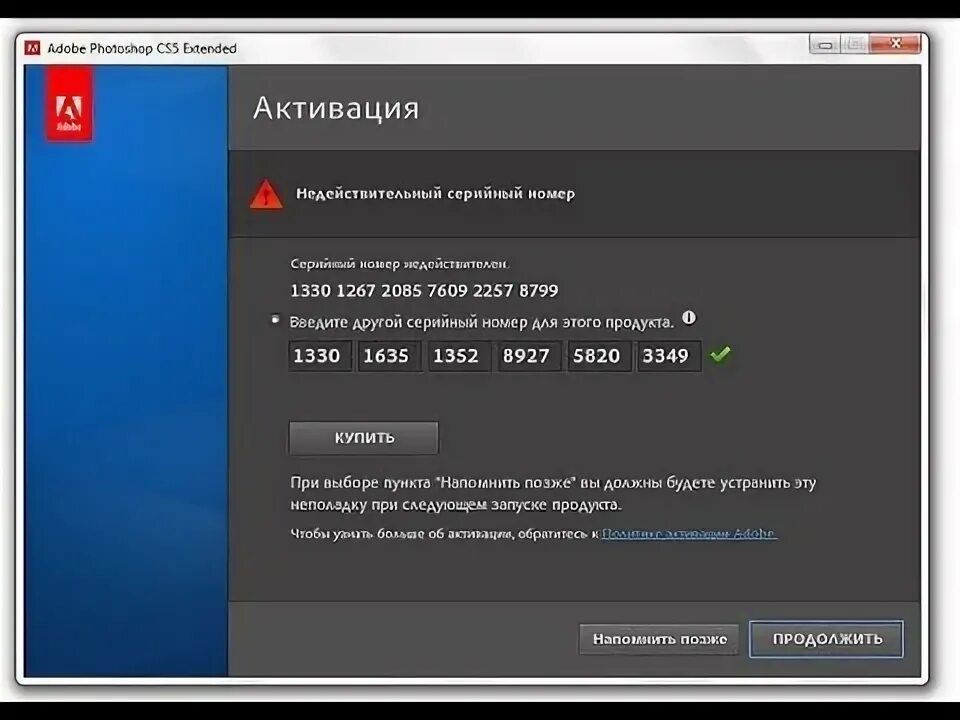960x720 pixels.
Task: Click the serial field containing 3349
Action: (x=669, y=356)
